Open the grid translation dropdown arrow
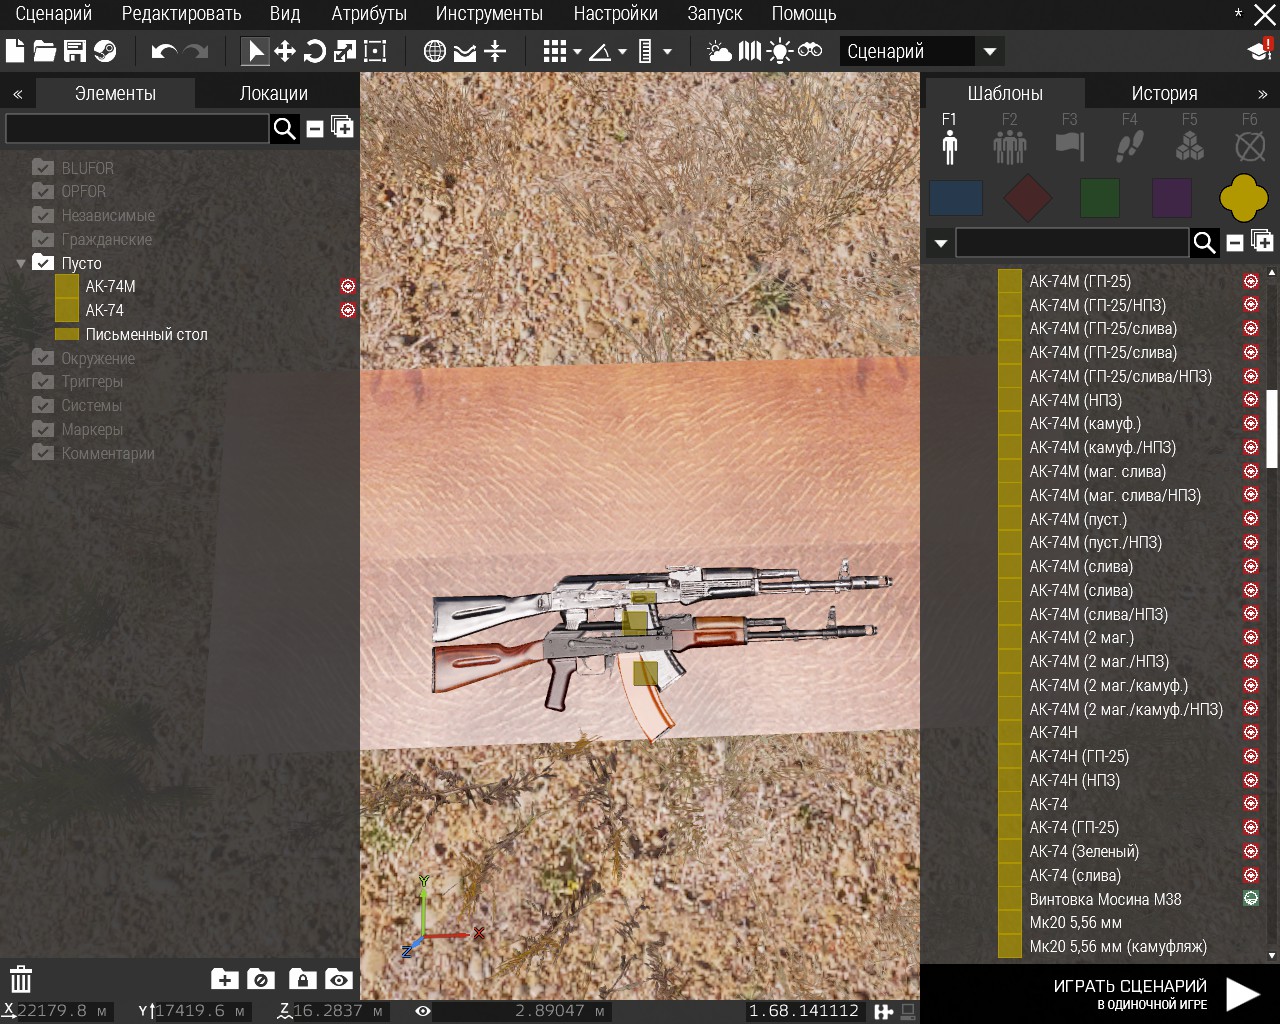 pyautogui.click(x=577, y=52)
